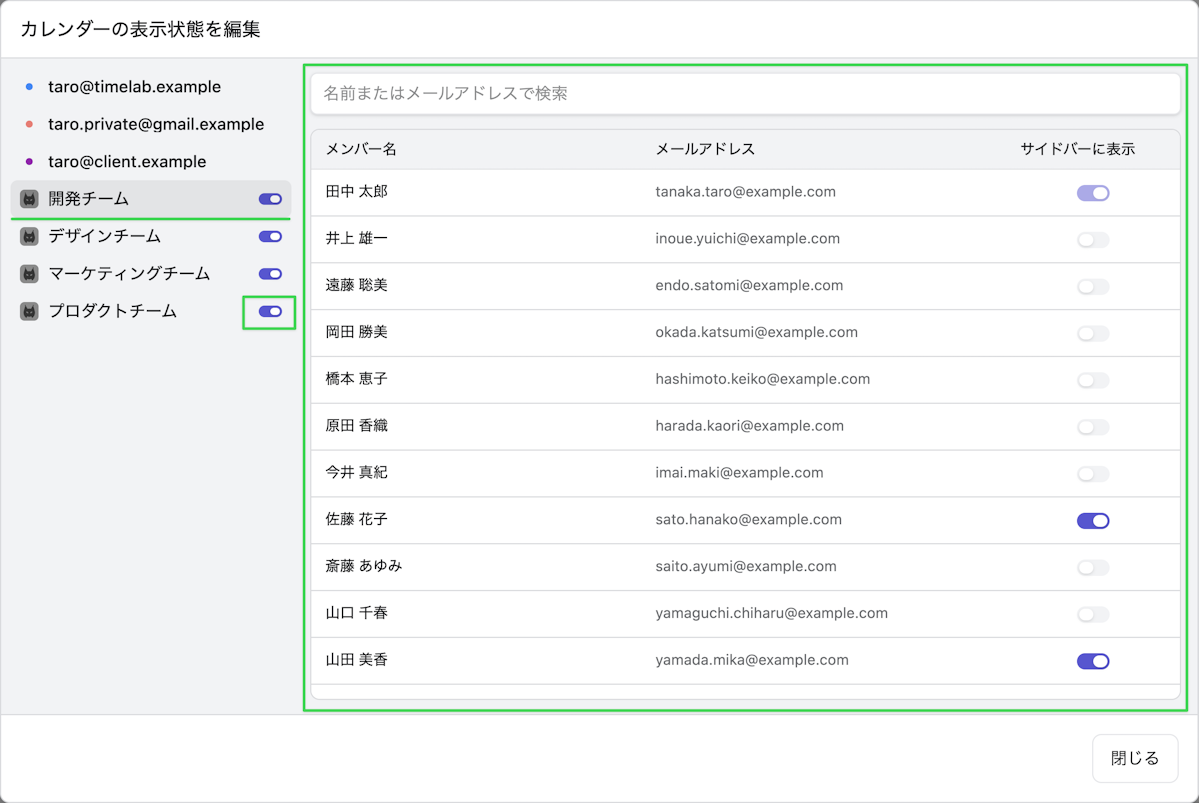Screen dimensions: 1199x803
Task: Enable sidebar display for 岡田 勝美
Action: point(1093,333)
